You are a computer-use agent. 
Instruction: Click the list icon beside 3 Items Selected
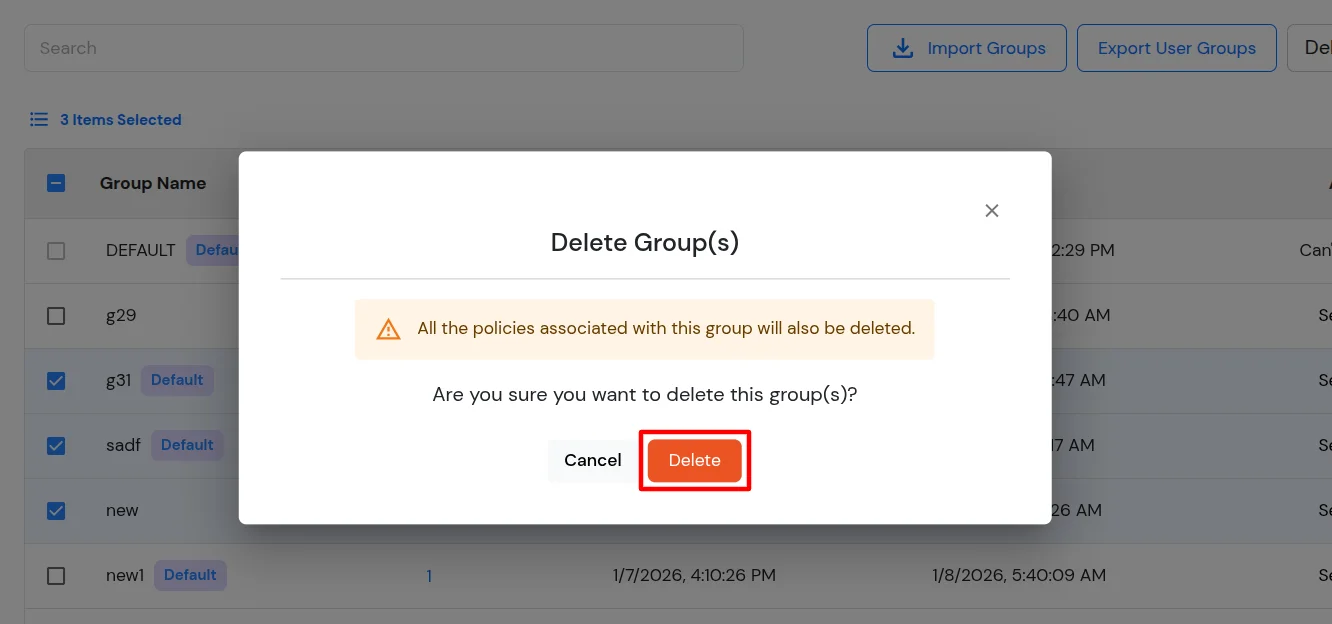[39, 119]
